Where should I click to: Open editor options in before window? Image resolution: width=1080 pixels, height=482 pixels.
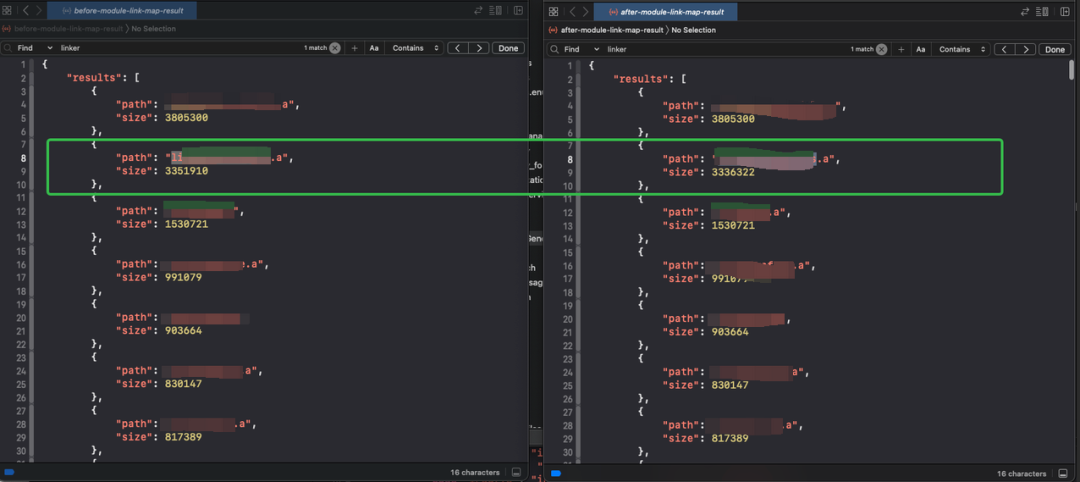click(495, 11)
